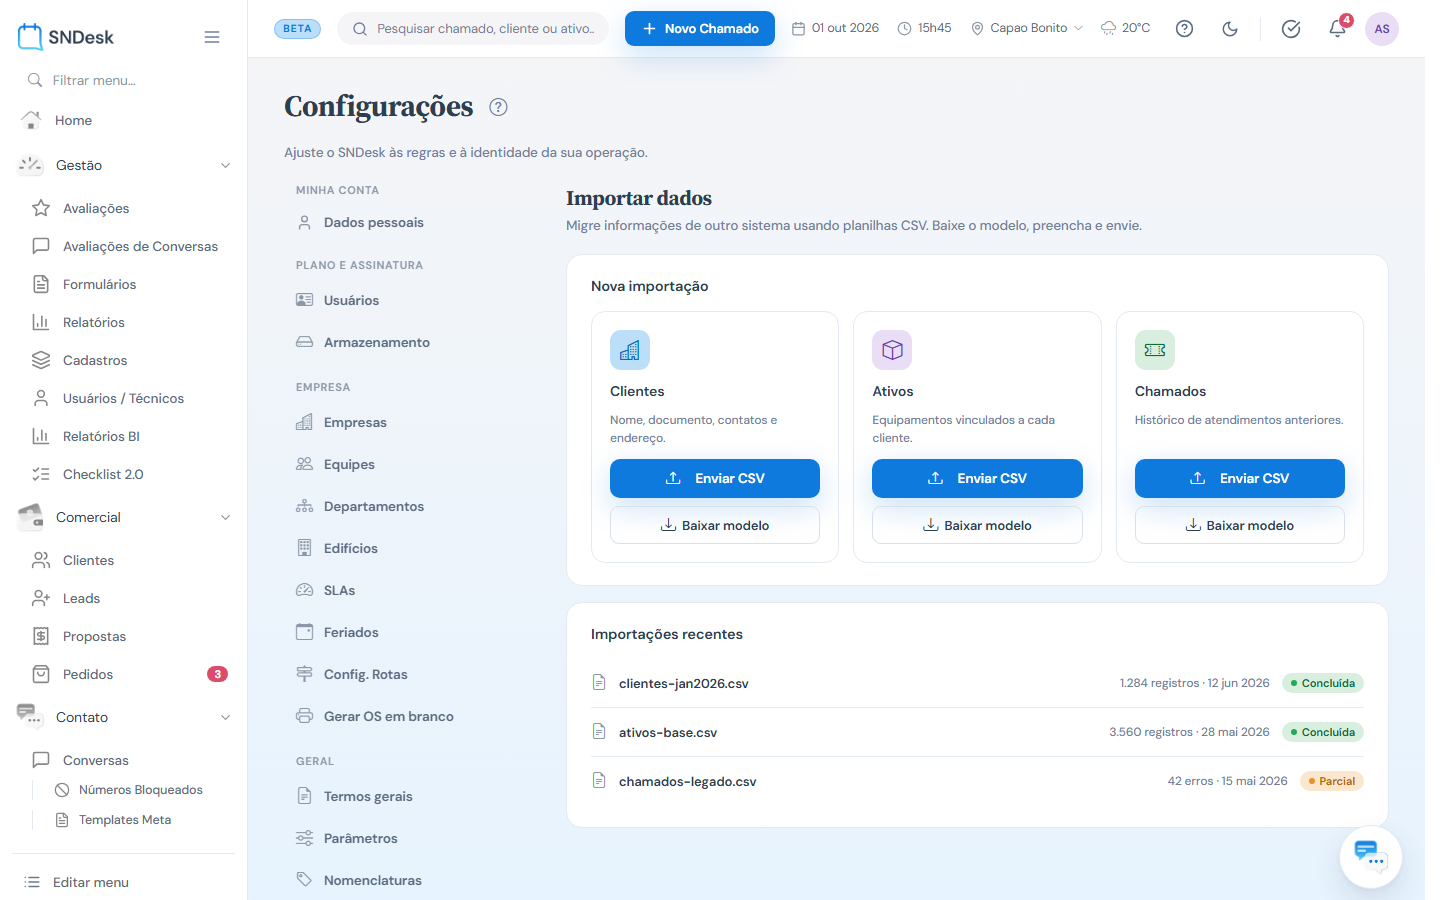Image resolution: width=1440 pixels, height=900 pixels.
Task: Click the calendar date 01 out 2026
Action: coord(835,28)
